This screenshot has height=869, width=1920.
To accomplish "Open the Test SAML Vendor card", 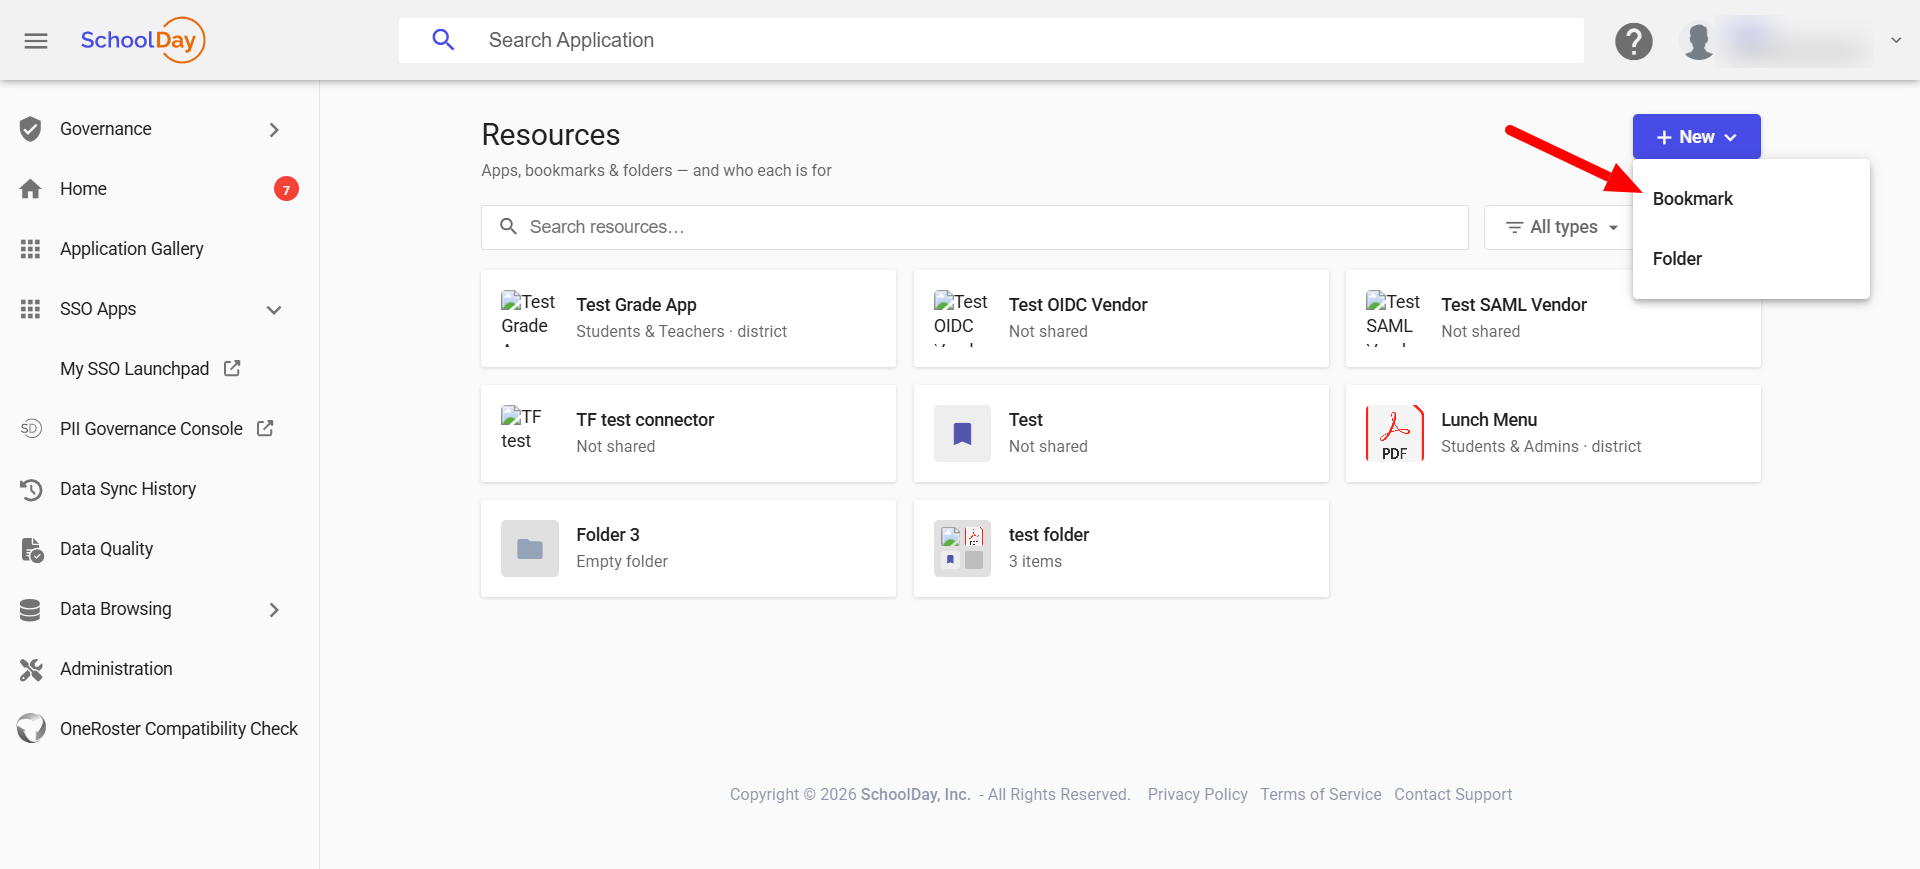I will click(x=1553, y=318).
